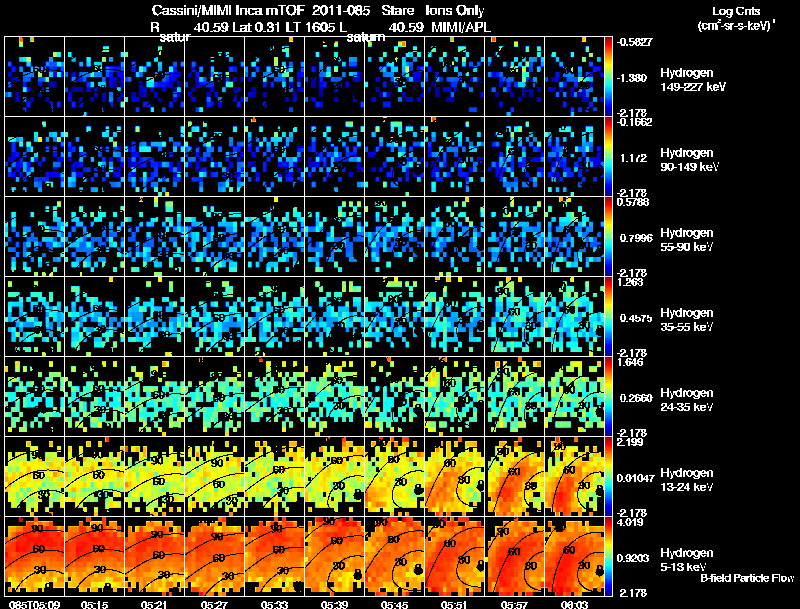
Task: Open the 5-13 keV panel in the 085T05:09 column
Action: [x=34, y=557]
